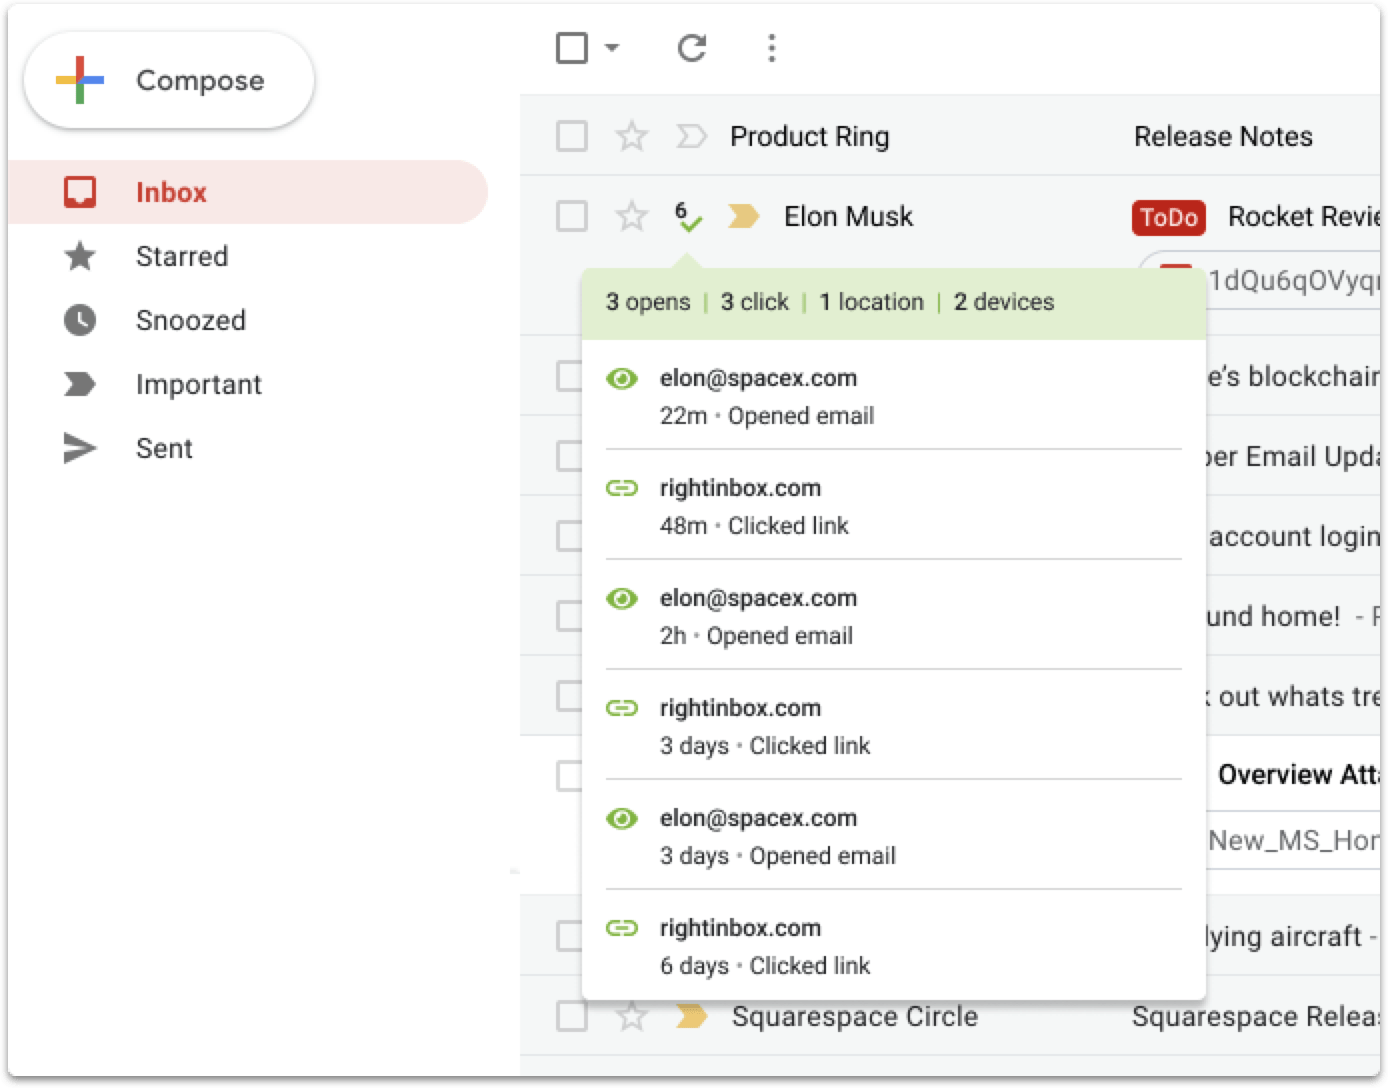This screenshot has height=1088, width=1388.
Task: Open the Inbox folder
Action: point(247,192)
